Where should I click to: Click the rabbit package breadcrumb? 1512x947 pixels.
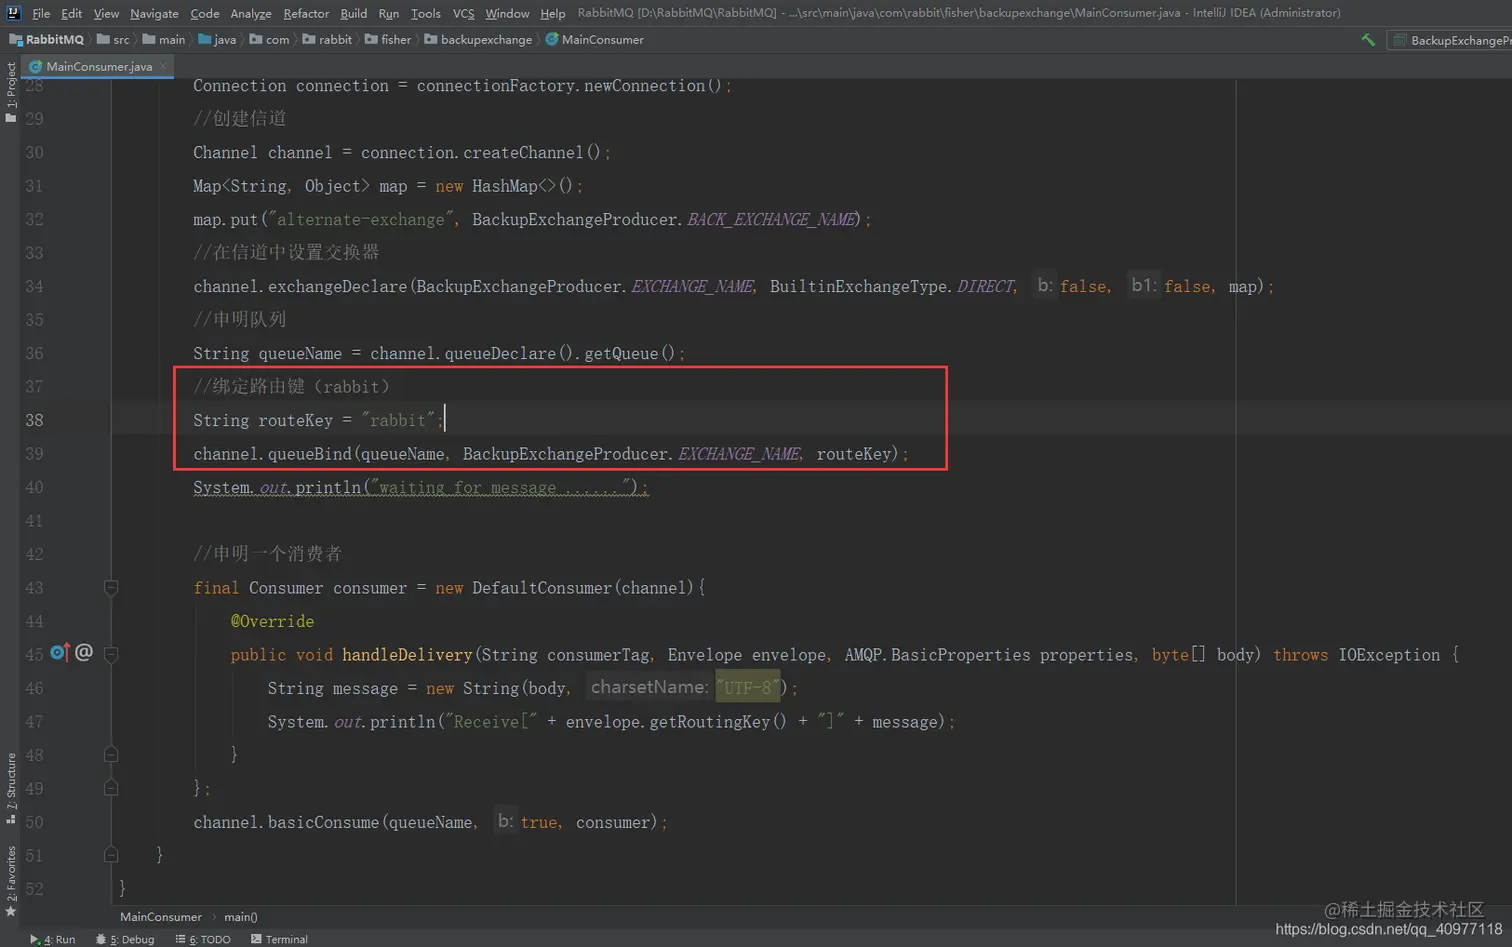coord(327,40)
